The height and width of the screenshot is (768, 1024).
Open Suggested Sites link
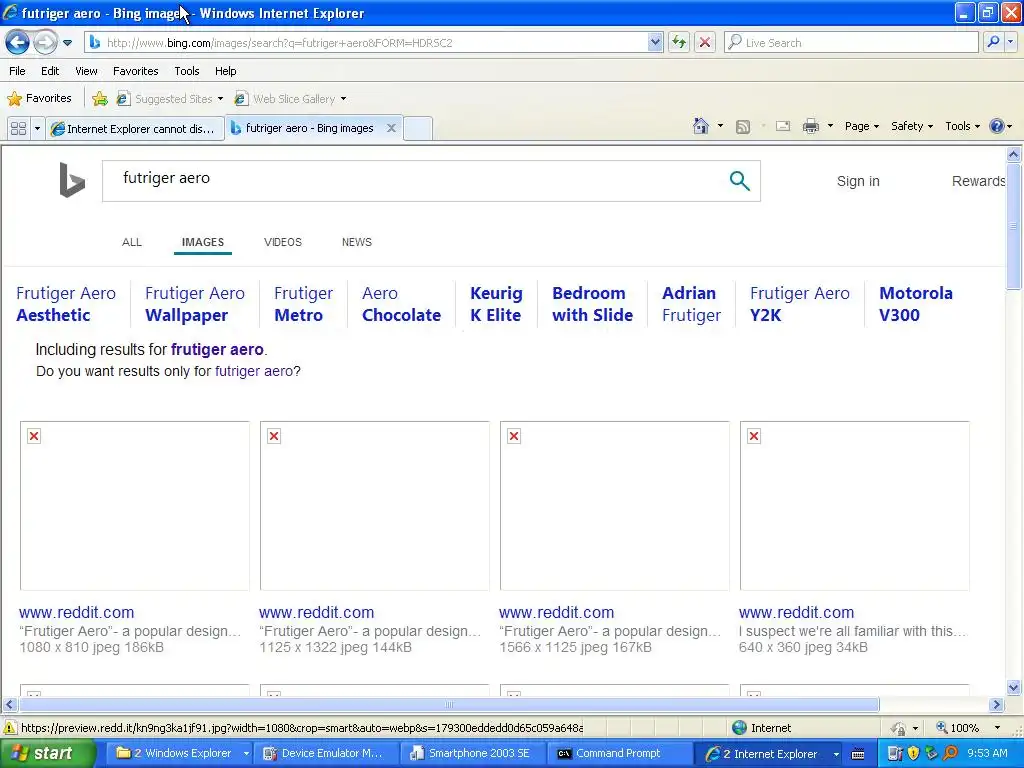169,99
